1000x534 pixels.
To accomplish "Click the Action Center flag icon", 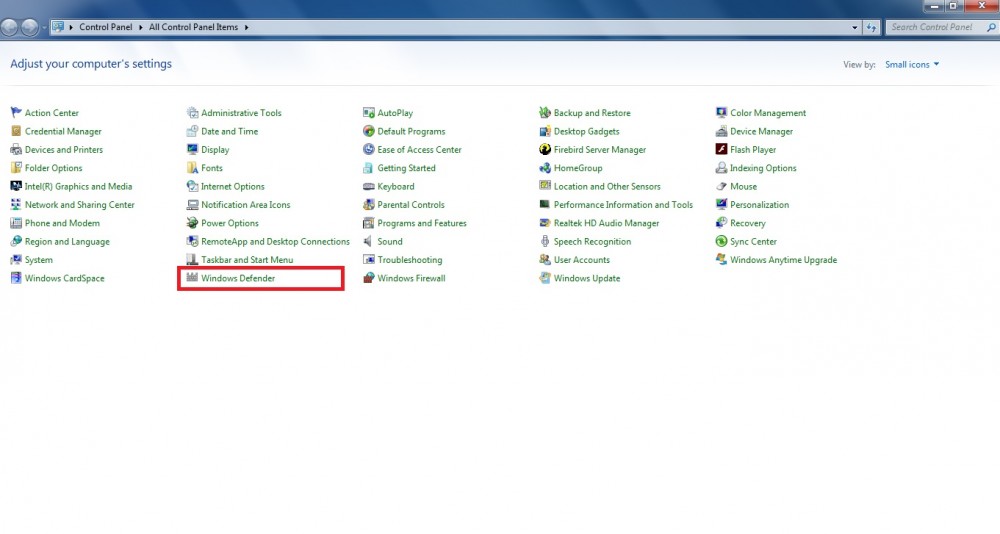I will [16, 113].
